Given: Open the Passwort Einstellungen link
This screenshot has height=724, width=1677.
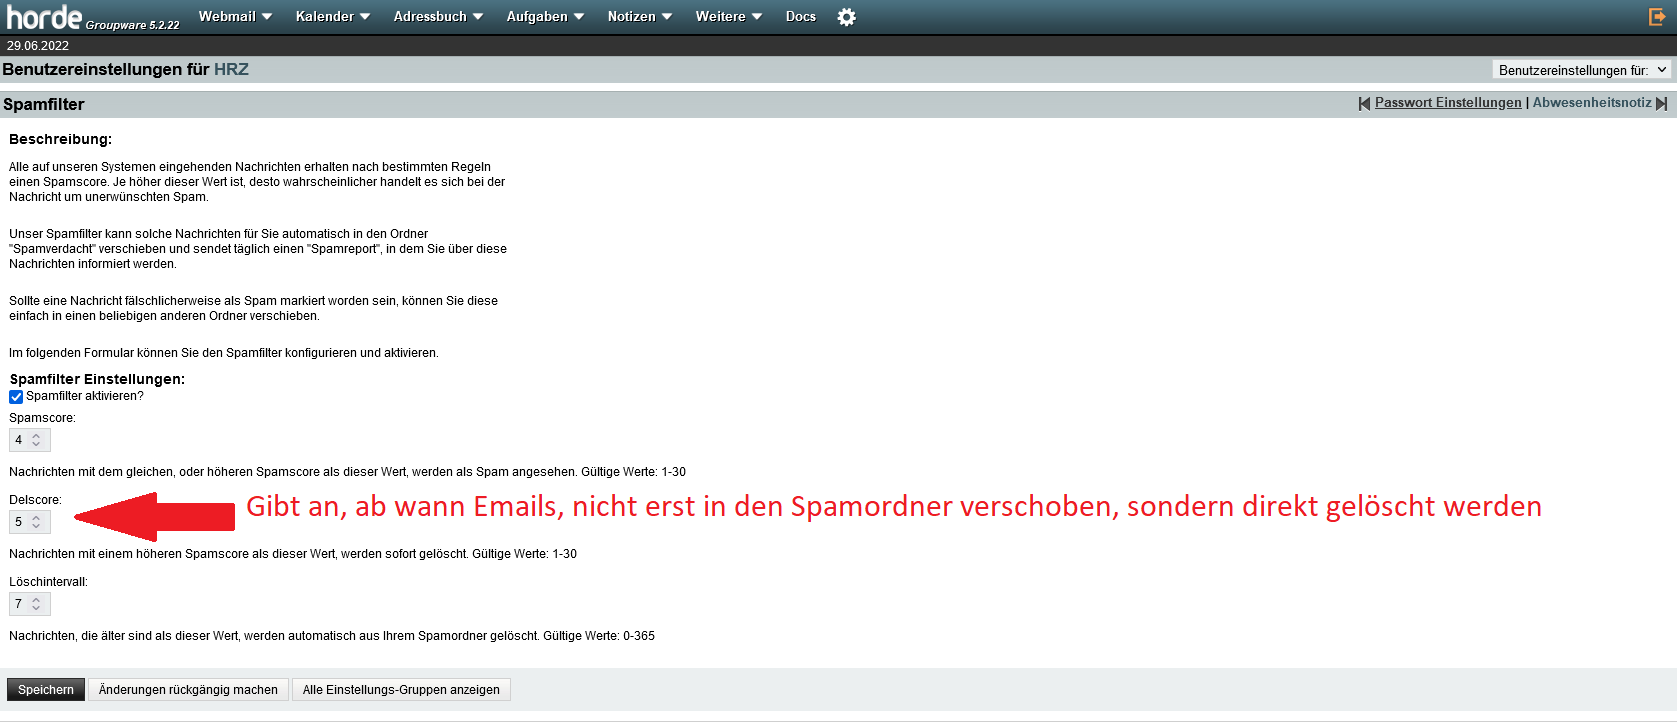Looking at the screenshot, I should [x=1447, y=103].
